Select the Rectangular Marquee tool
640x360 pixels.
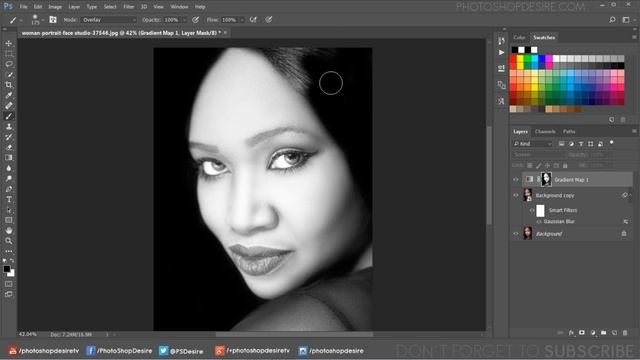pyautogui.click(x=9, y=53)
